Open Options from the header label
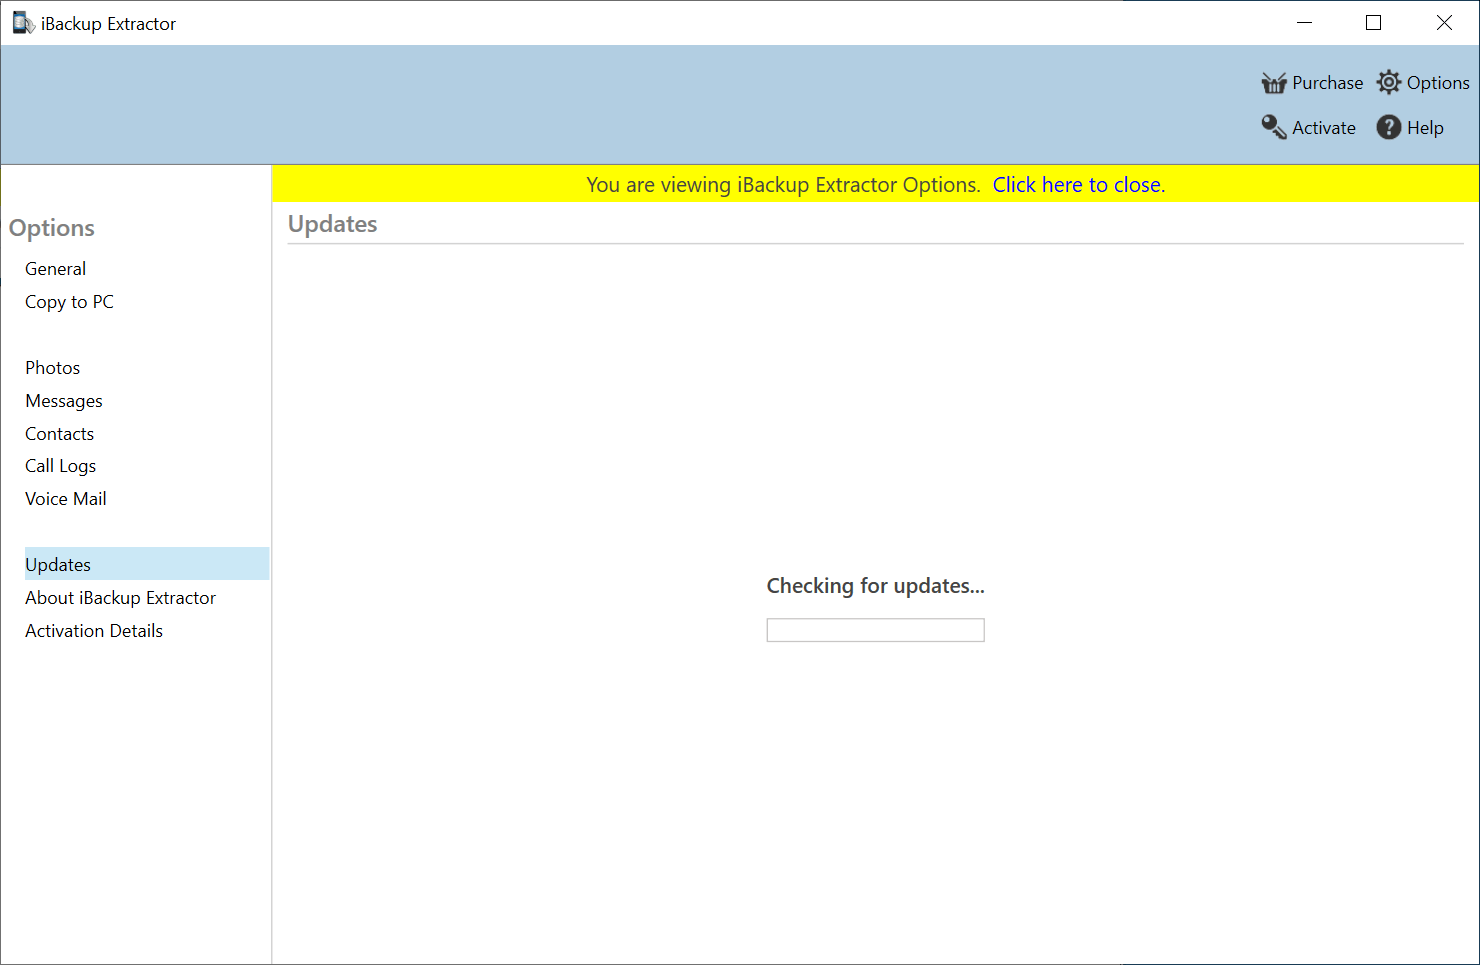Image resolution: width=1480 pixels, height=965 pixels. click(x=1438, y=83)
